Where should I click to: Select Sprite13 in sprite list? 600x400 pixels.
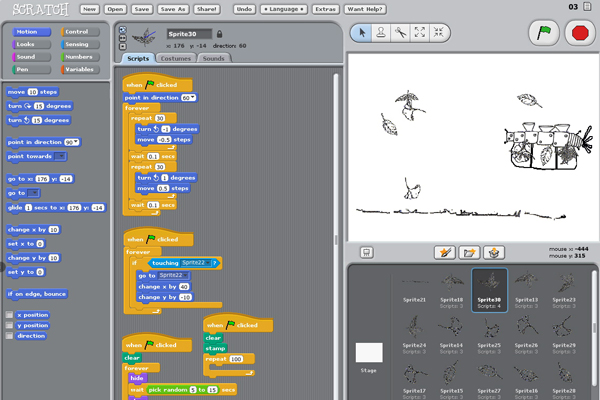[x=527, y=290]
